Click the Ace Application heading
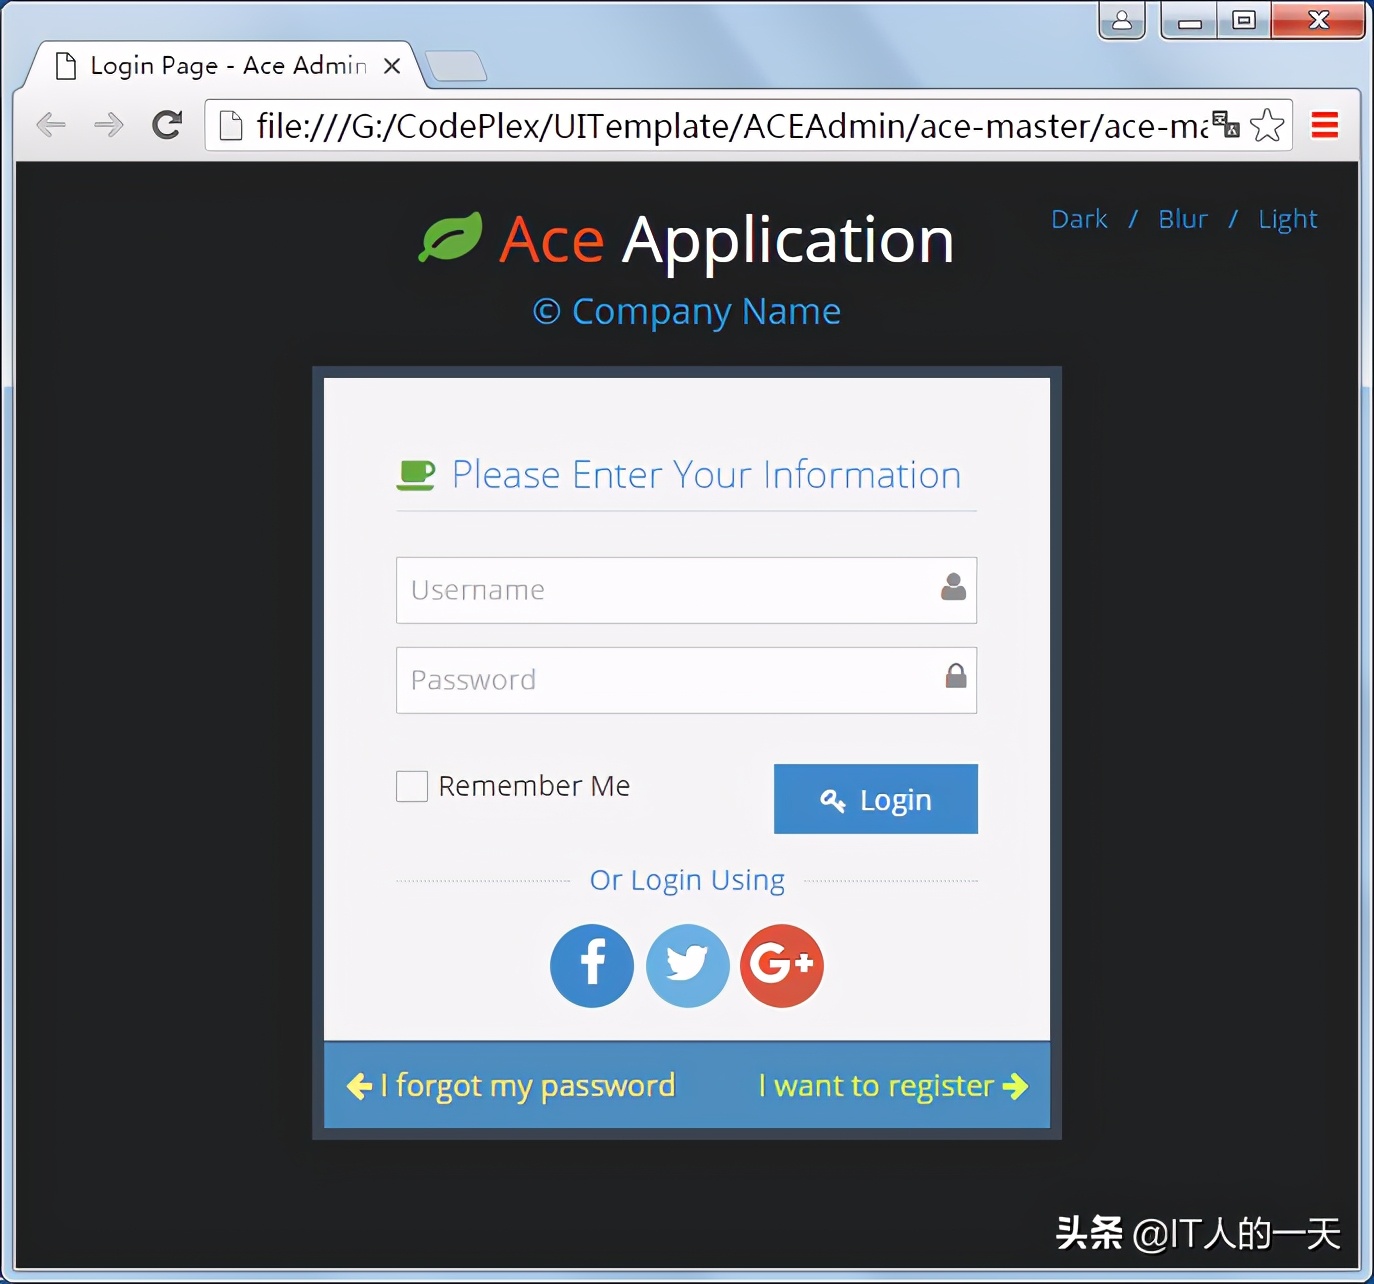1374x1284 pixels. [726, 240]
